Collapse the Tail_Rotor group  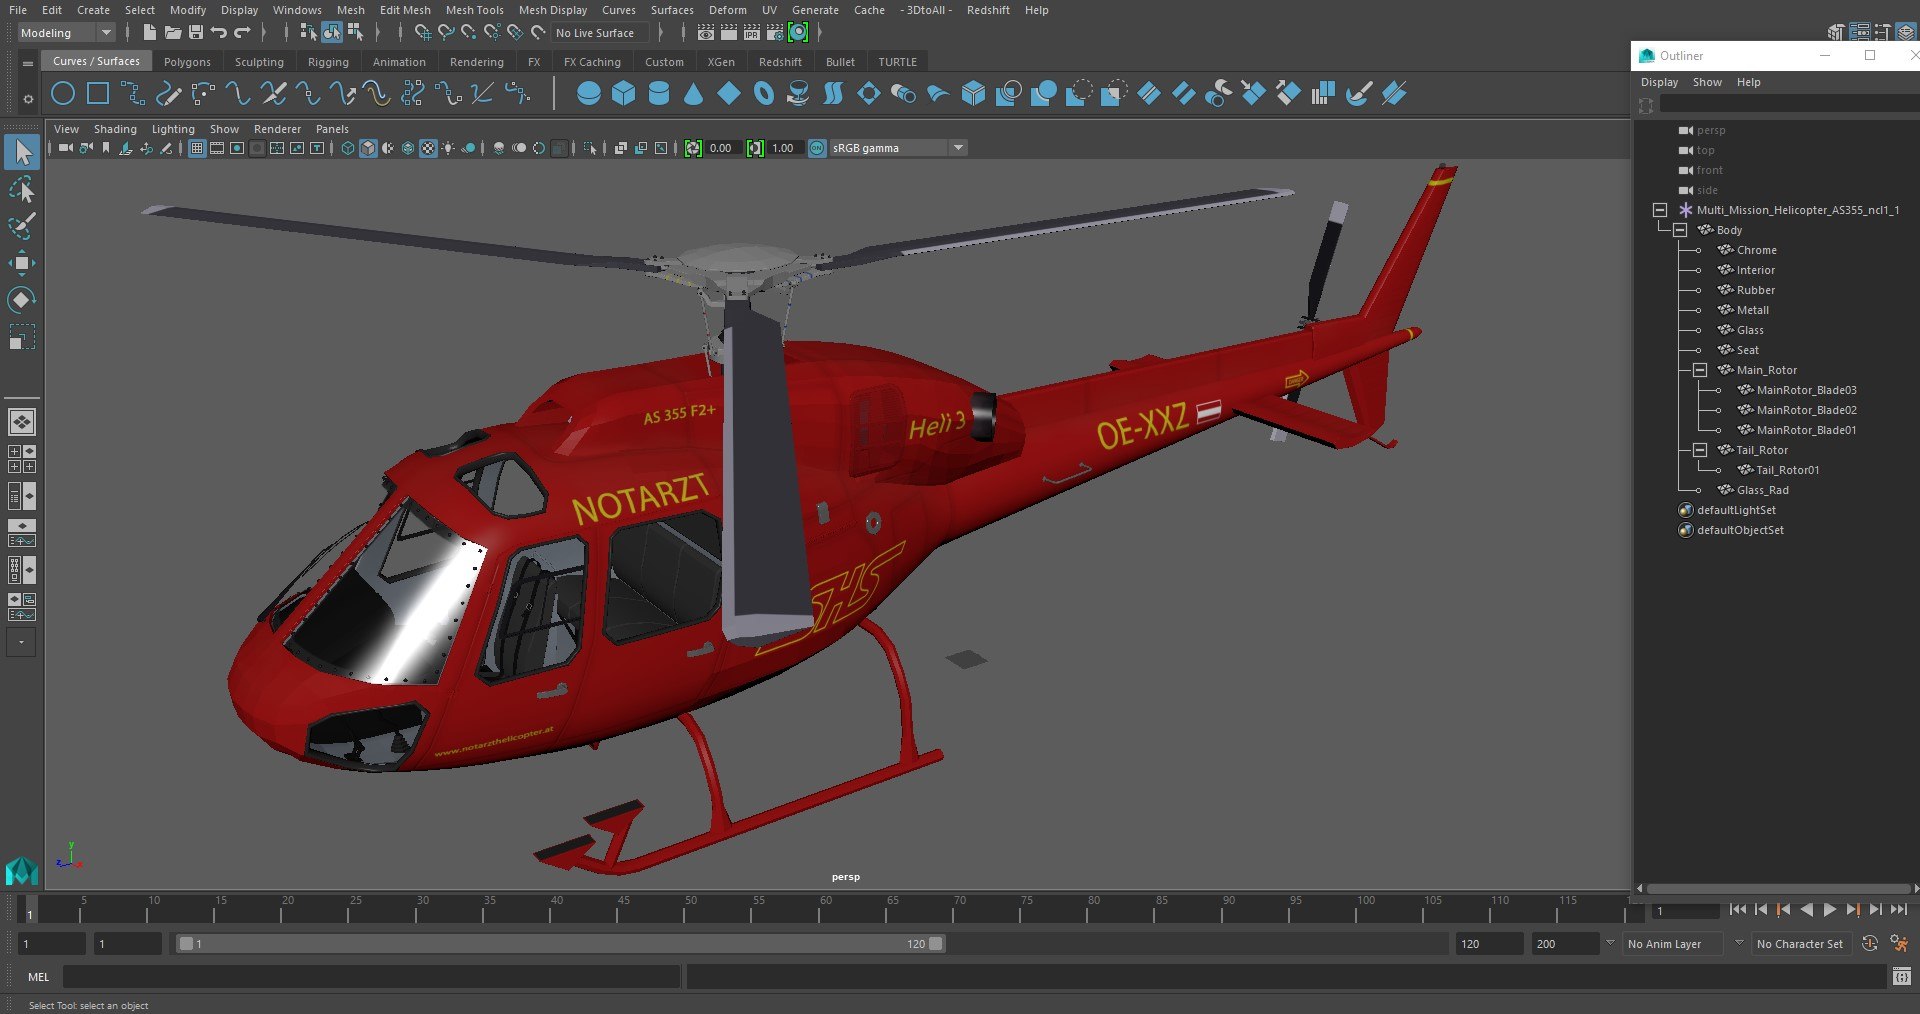1700,450
